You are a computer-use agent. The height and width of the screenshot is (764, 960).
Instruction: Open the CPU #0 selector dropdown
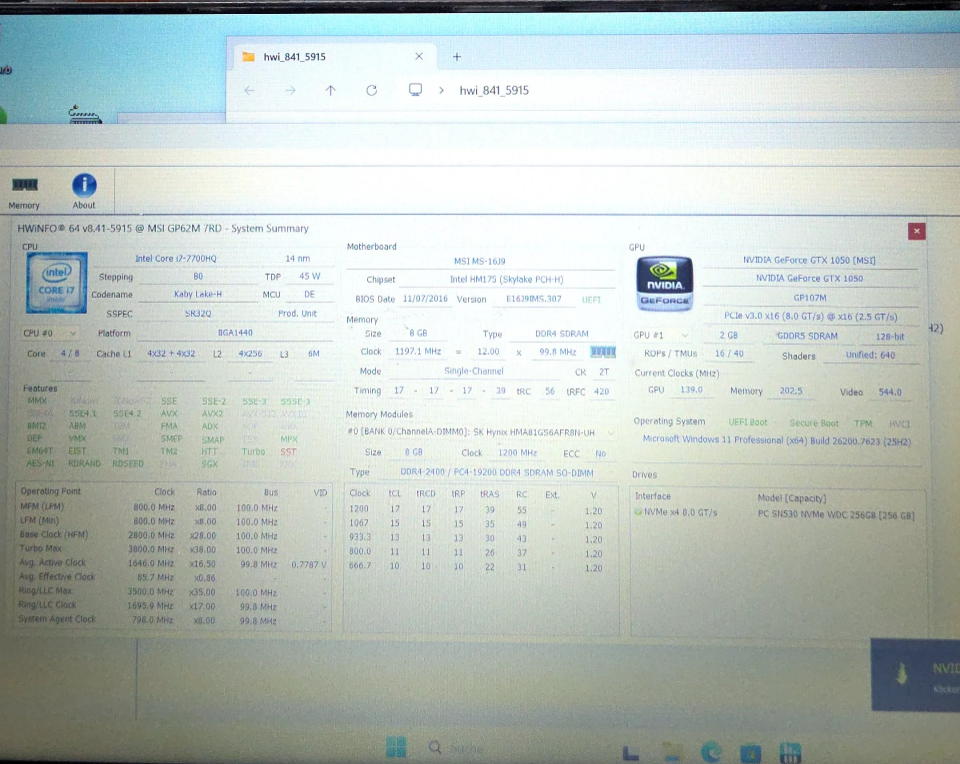[49, 334]
